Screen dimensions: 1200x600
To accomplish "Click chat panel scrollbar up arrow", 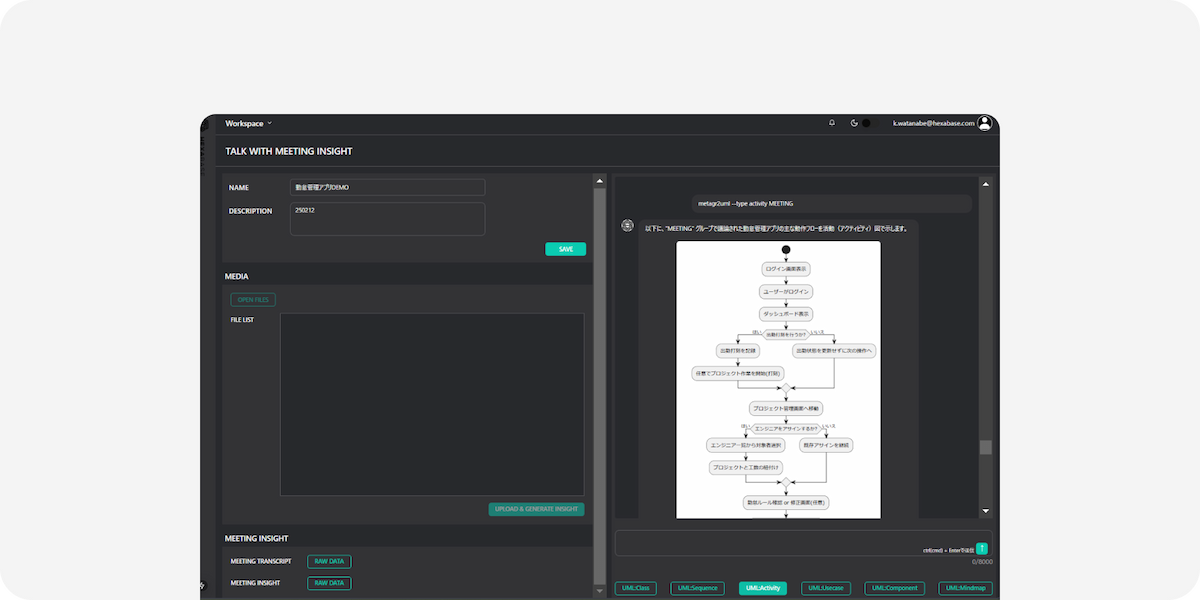I will (x=986, y=184).
